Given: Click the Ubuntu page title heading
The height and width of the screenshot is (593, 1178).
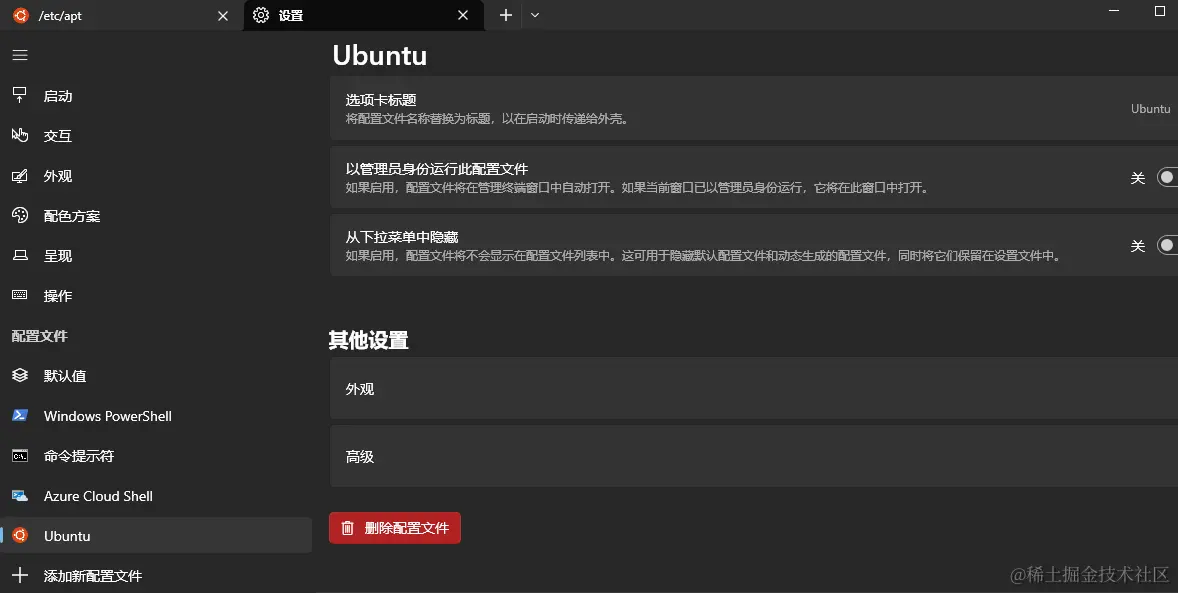Looking at the screenshot, I should [x=379, y=55].
